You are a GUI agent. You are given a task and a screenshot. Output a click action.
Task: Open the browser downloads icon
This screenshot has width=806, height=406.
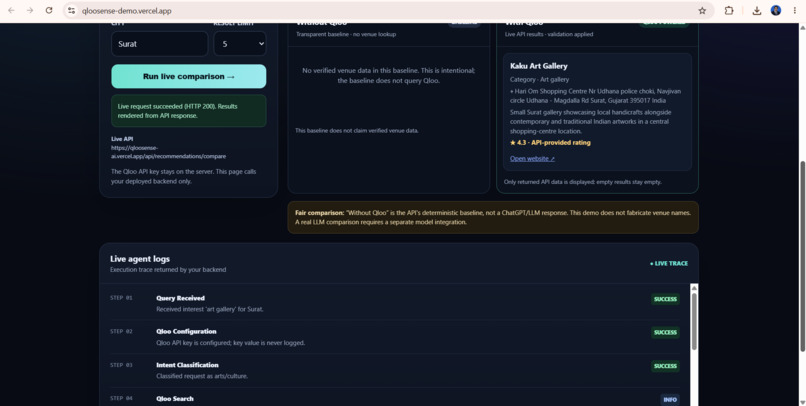point(757,10)
